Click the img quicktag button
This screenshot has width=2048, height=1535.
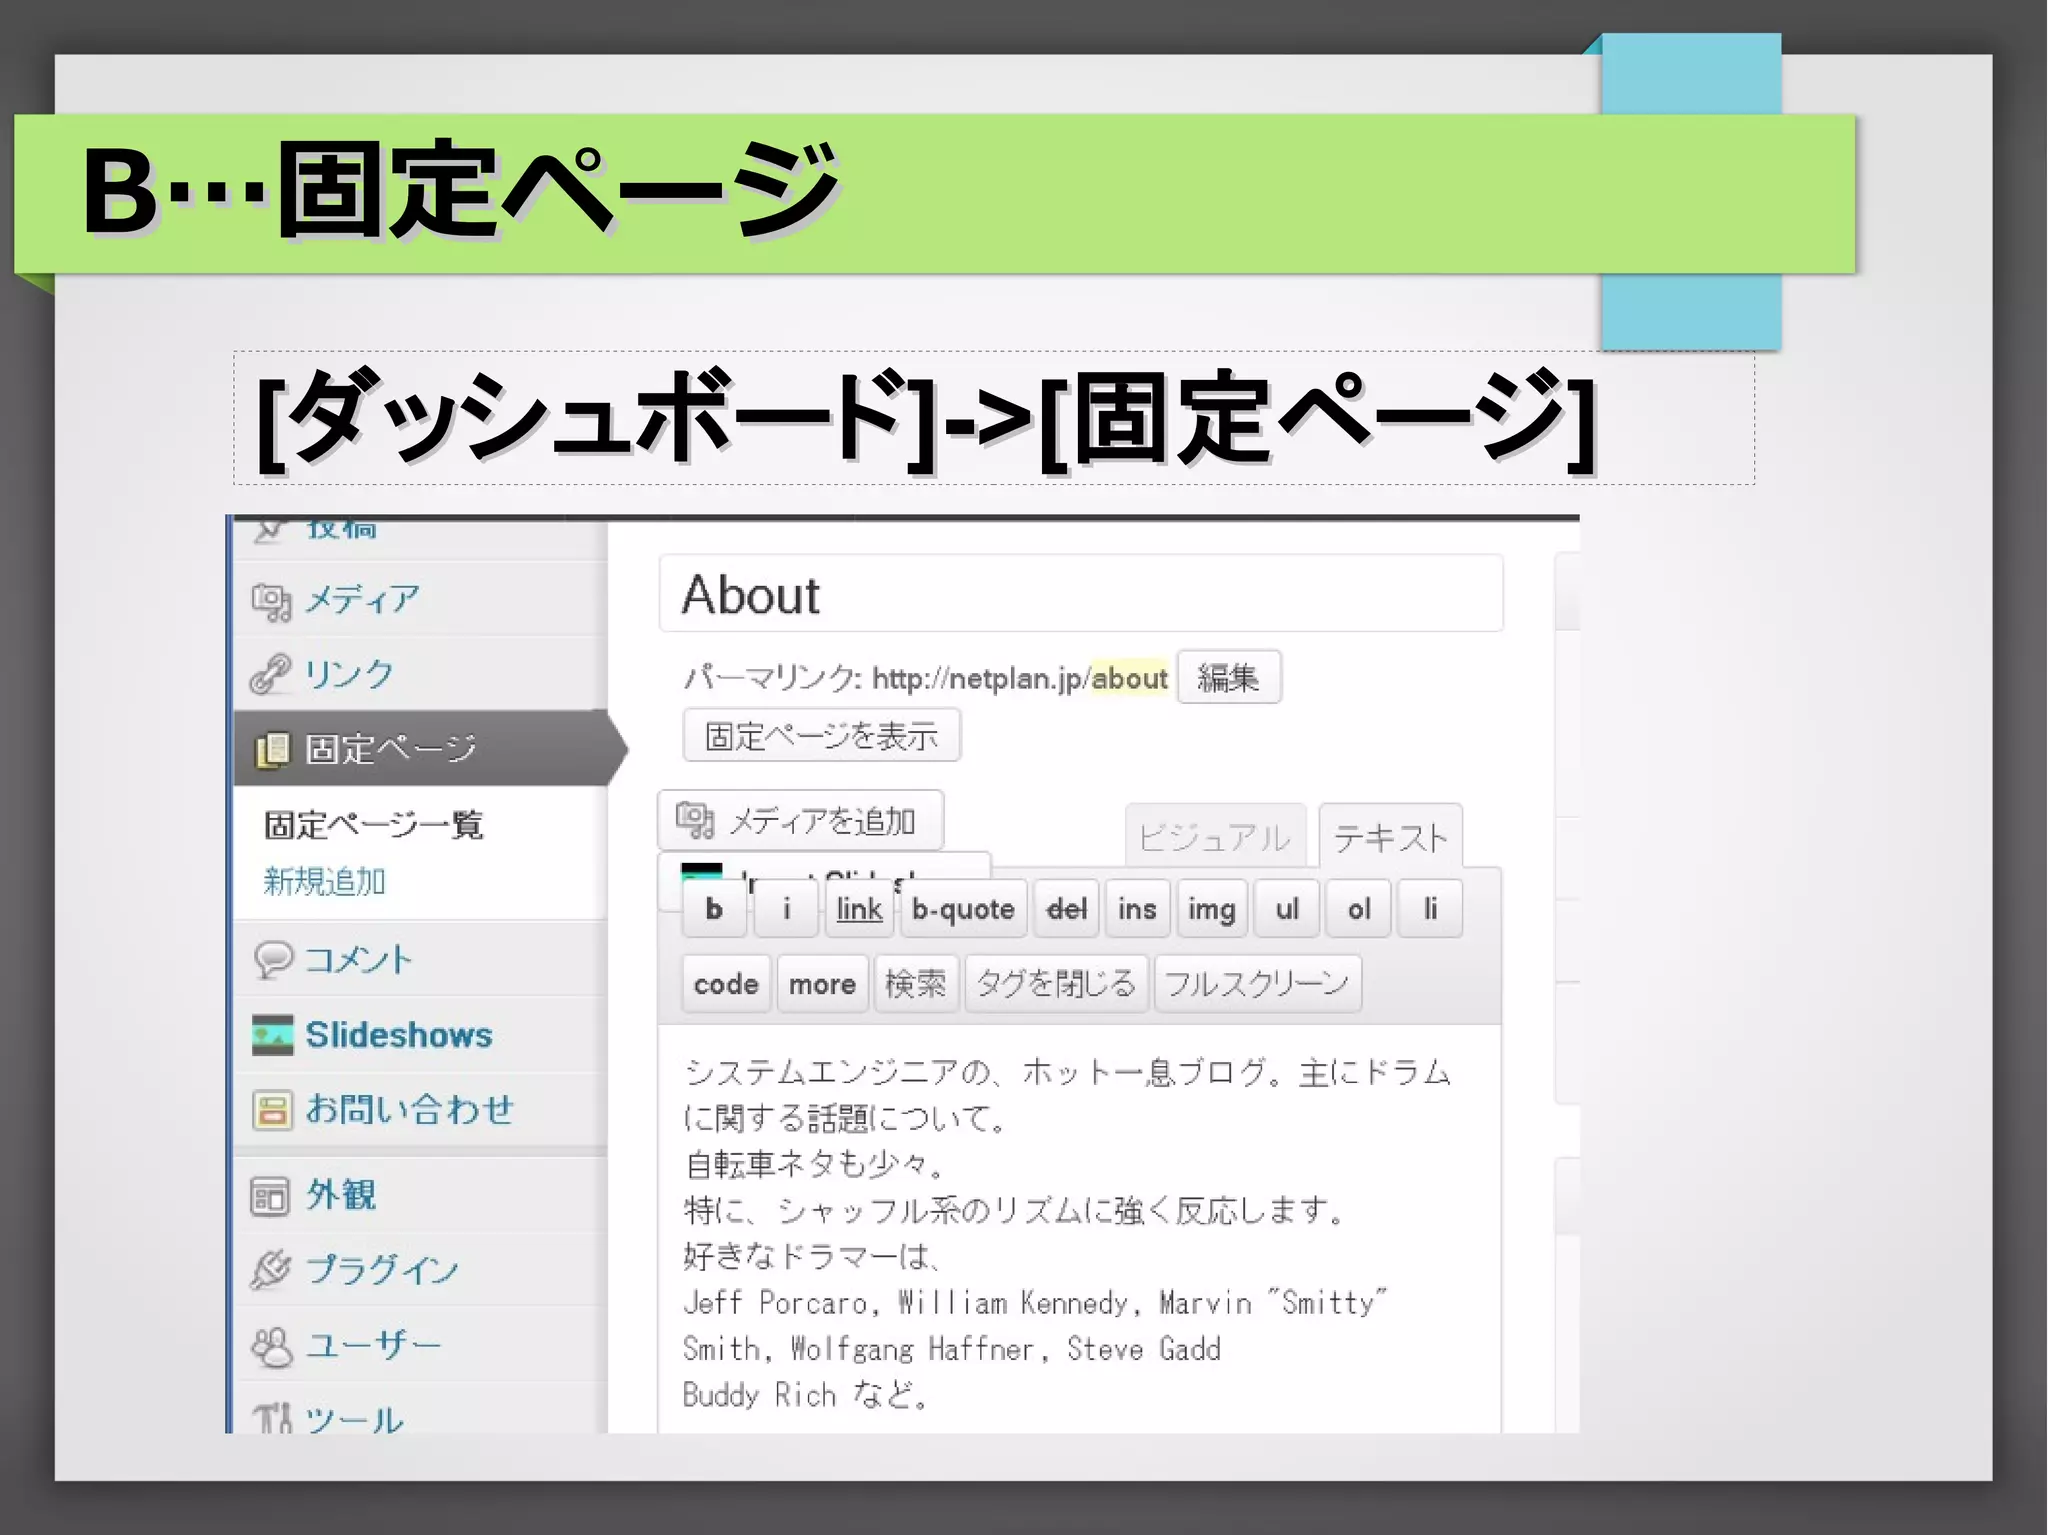(1212, 909)
